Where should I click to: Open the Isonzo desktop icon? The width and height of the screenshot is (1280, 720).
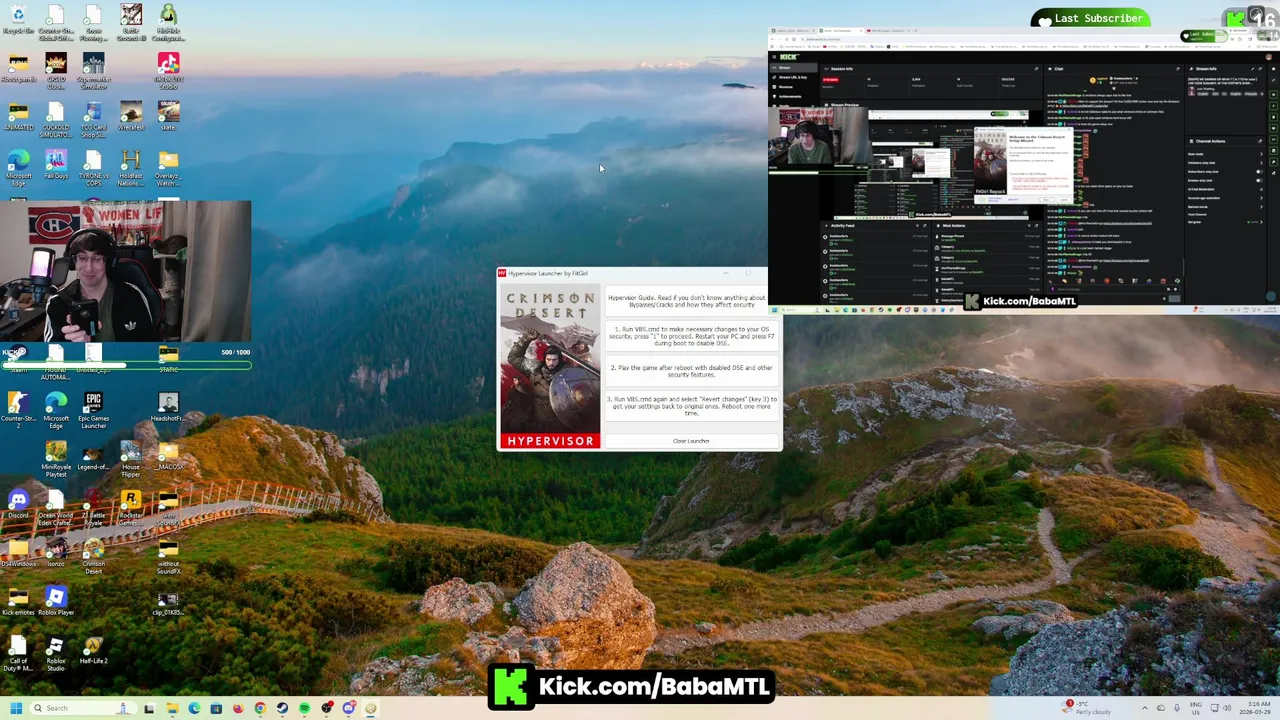56,552
